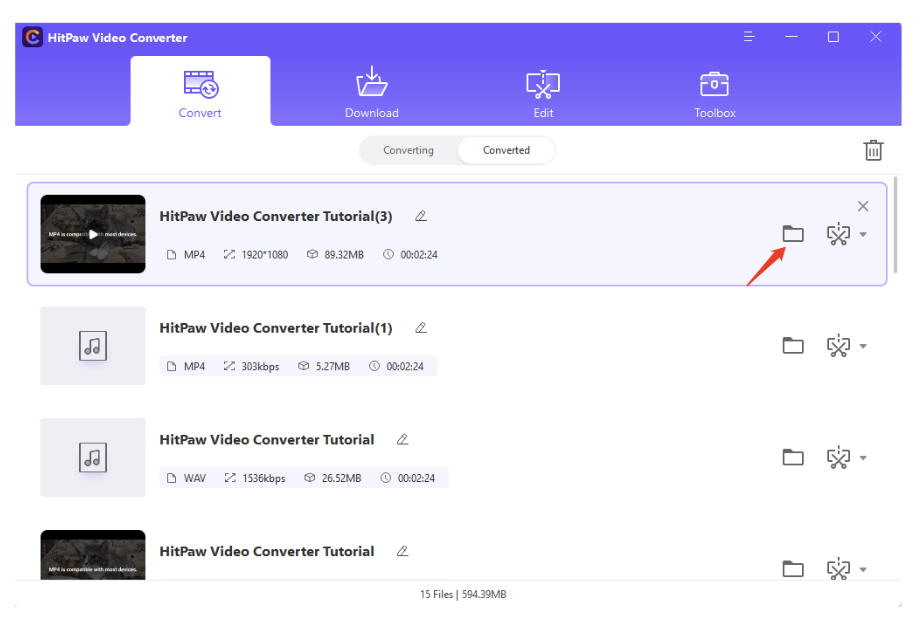Maximize the HitPaw Video Converter window
This screenshot has width=920, height=636.
point(833,37)
